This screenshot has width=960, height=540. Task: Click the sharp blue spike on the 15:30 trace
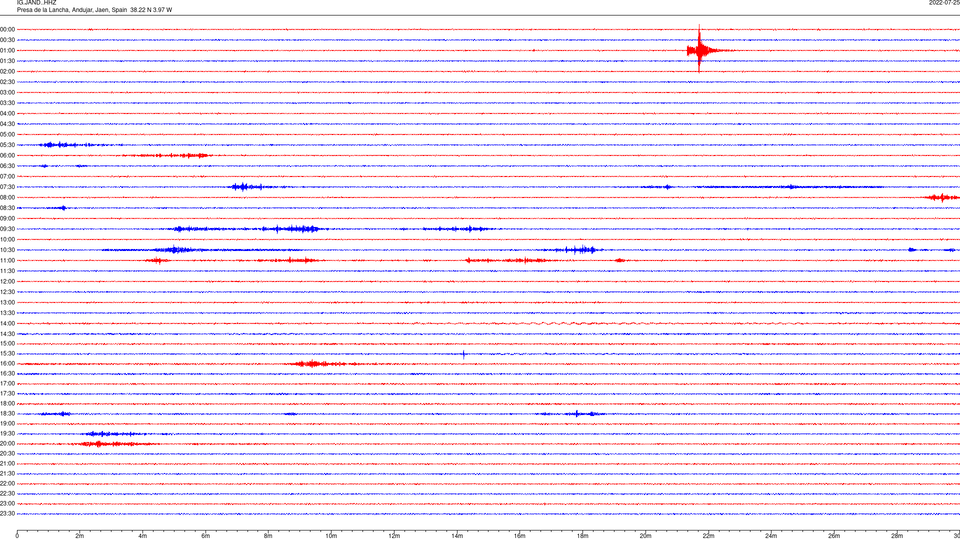[x=463, y=354]
